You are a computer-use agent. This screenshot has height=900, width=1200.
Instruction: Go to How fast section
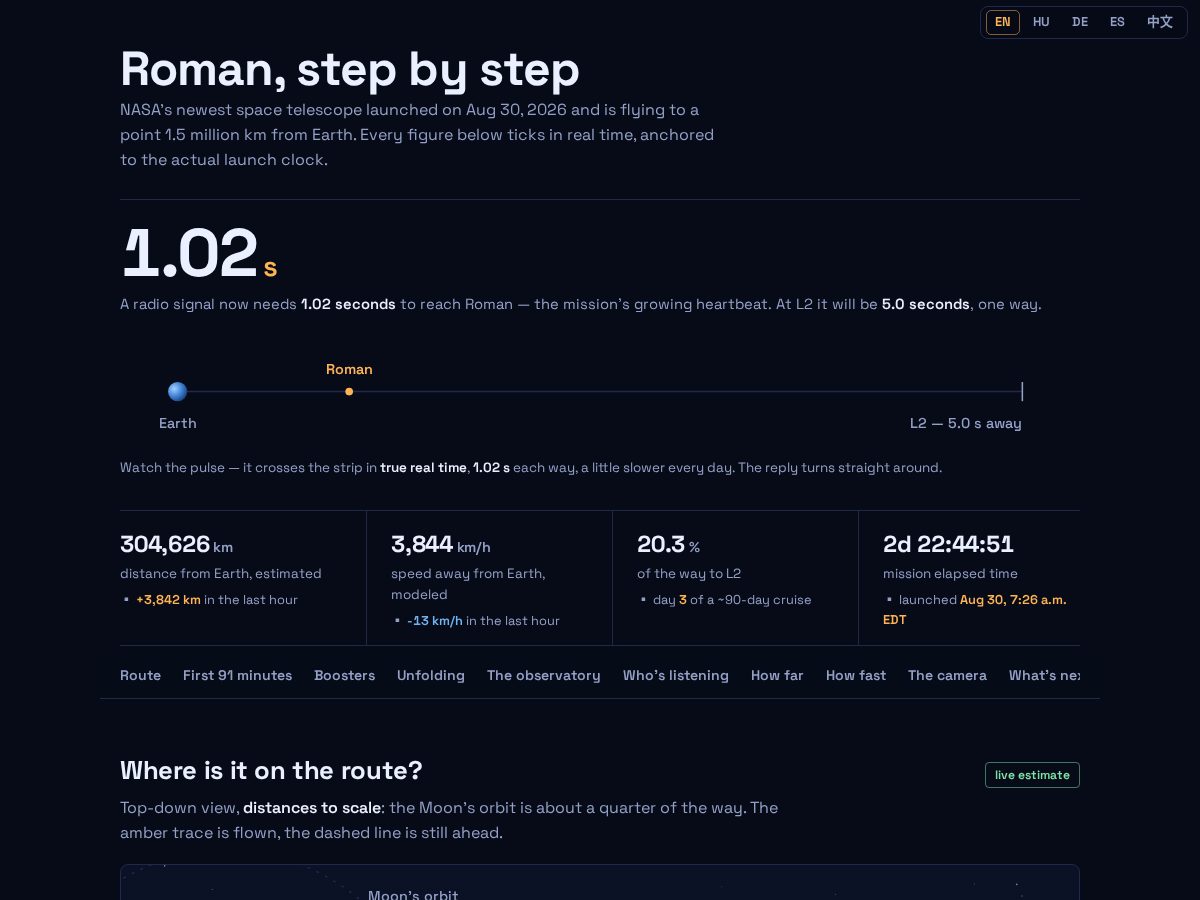point(856,675)
